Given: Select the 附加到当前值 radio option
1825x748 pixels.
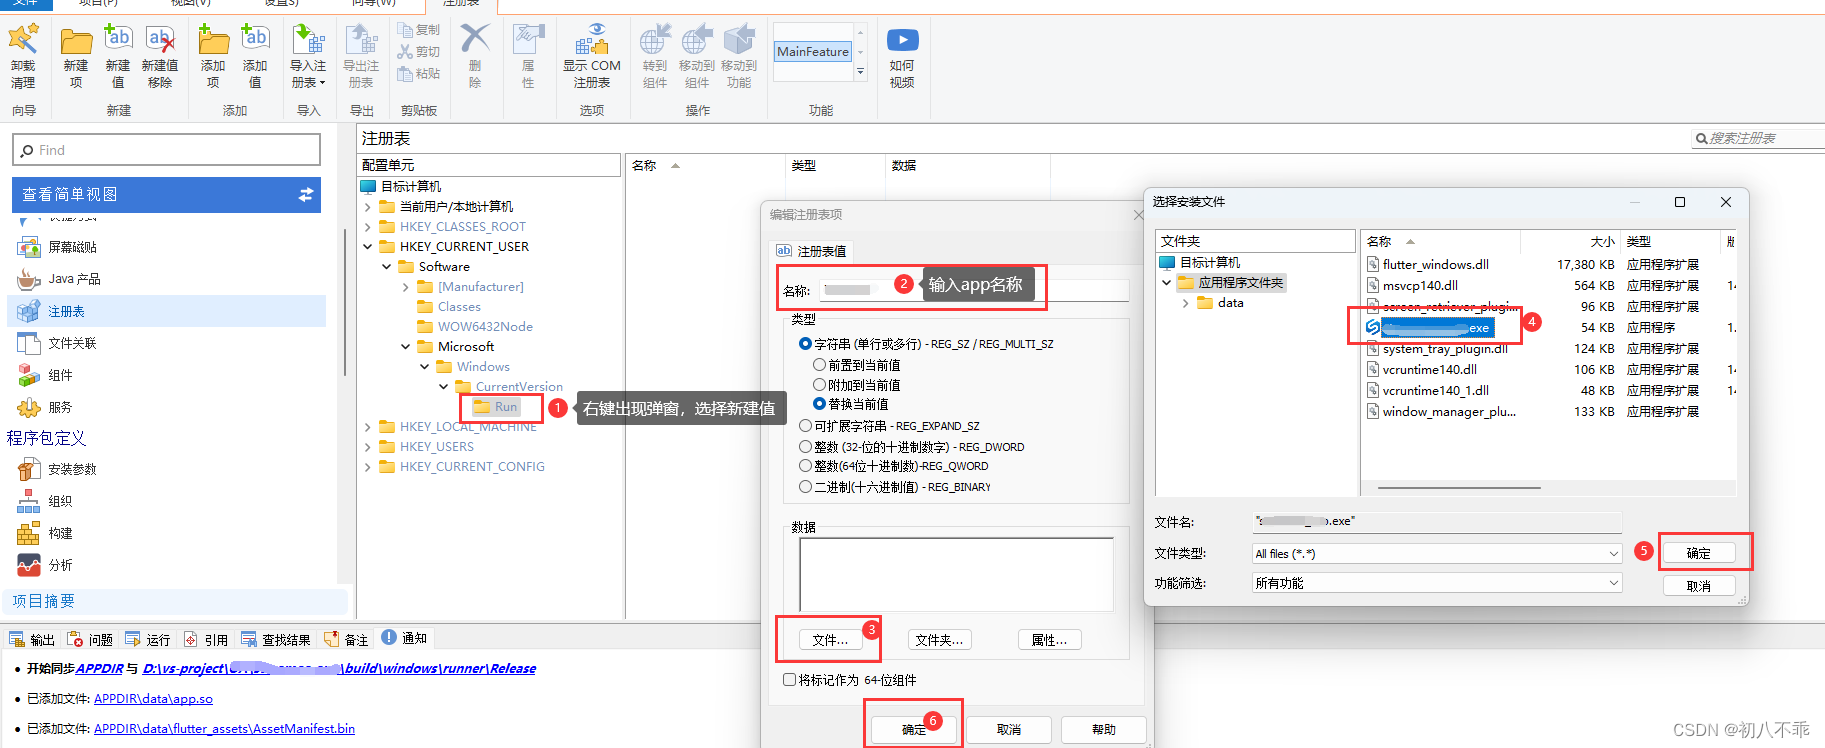Looking at the screenshot, I should pyautogui.click(x=819, y=385).
